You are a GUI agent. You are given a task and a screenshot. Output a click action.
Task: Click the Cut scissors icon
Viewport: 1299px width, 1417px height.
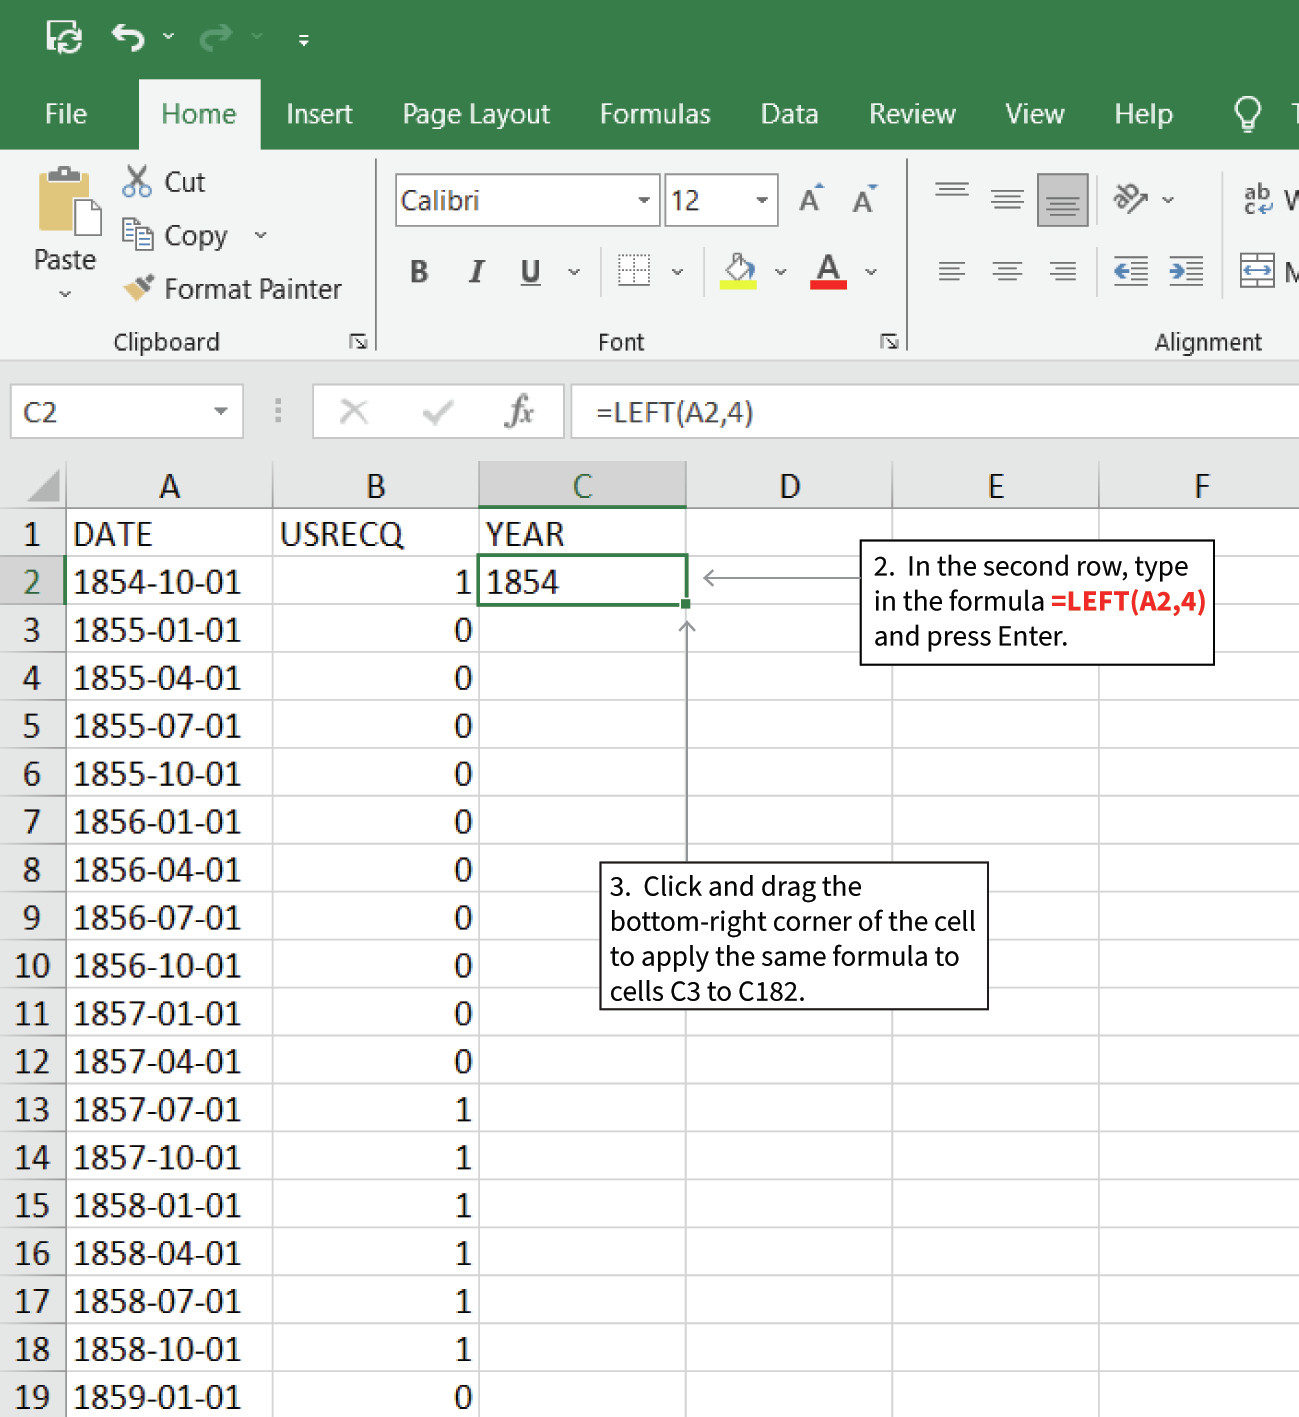tap(137, 181)
